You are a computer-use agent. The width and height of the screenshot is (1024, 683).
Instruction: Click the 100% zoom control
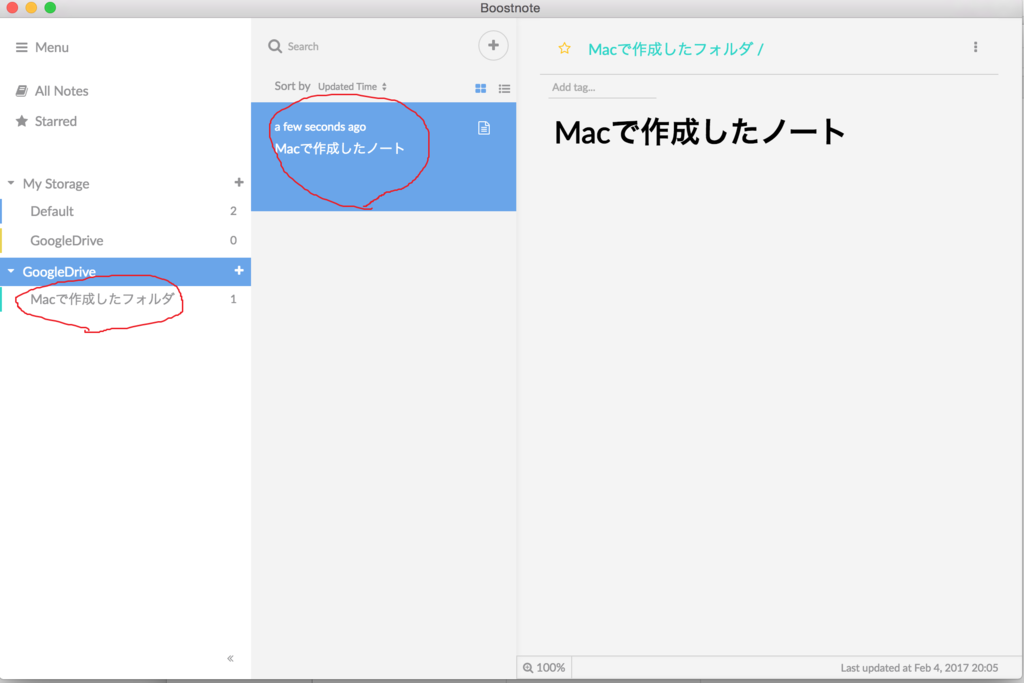tap(544, 667)
